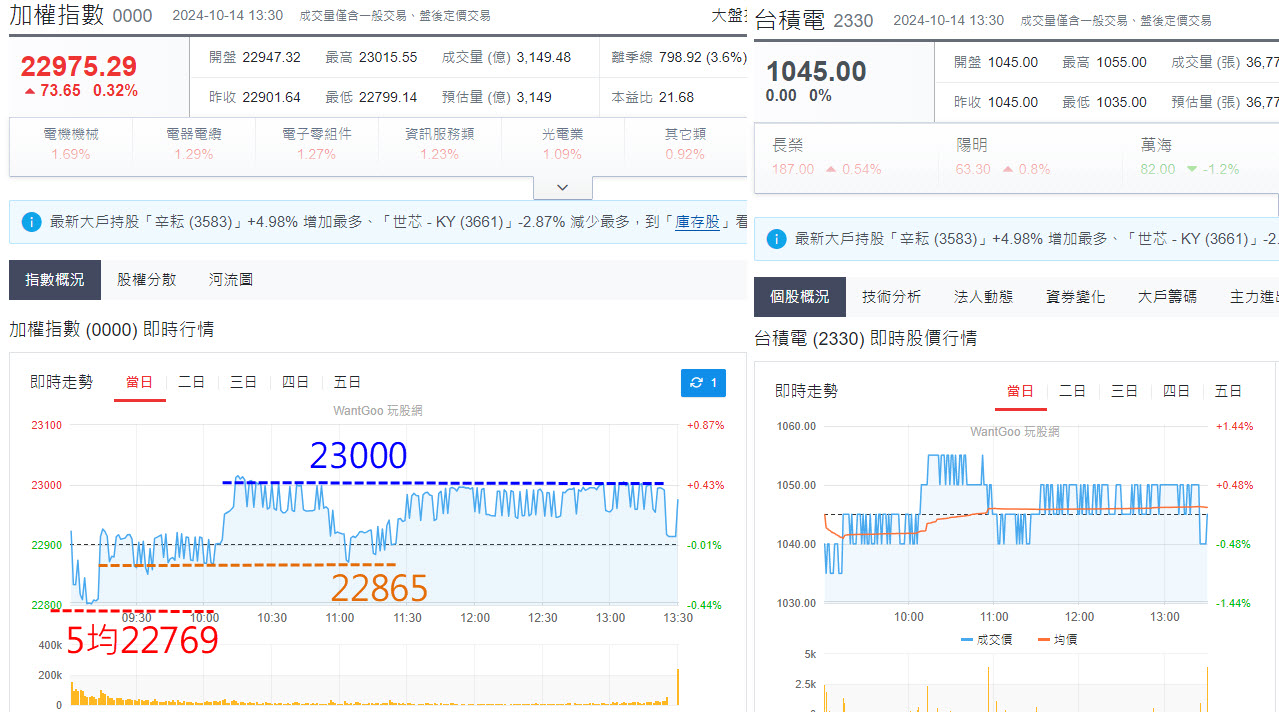Open the 其它類 sector card

pyautogui.click(x=686, y=144)
